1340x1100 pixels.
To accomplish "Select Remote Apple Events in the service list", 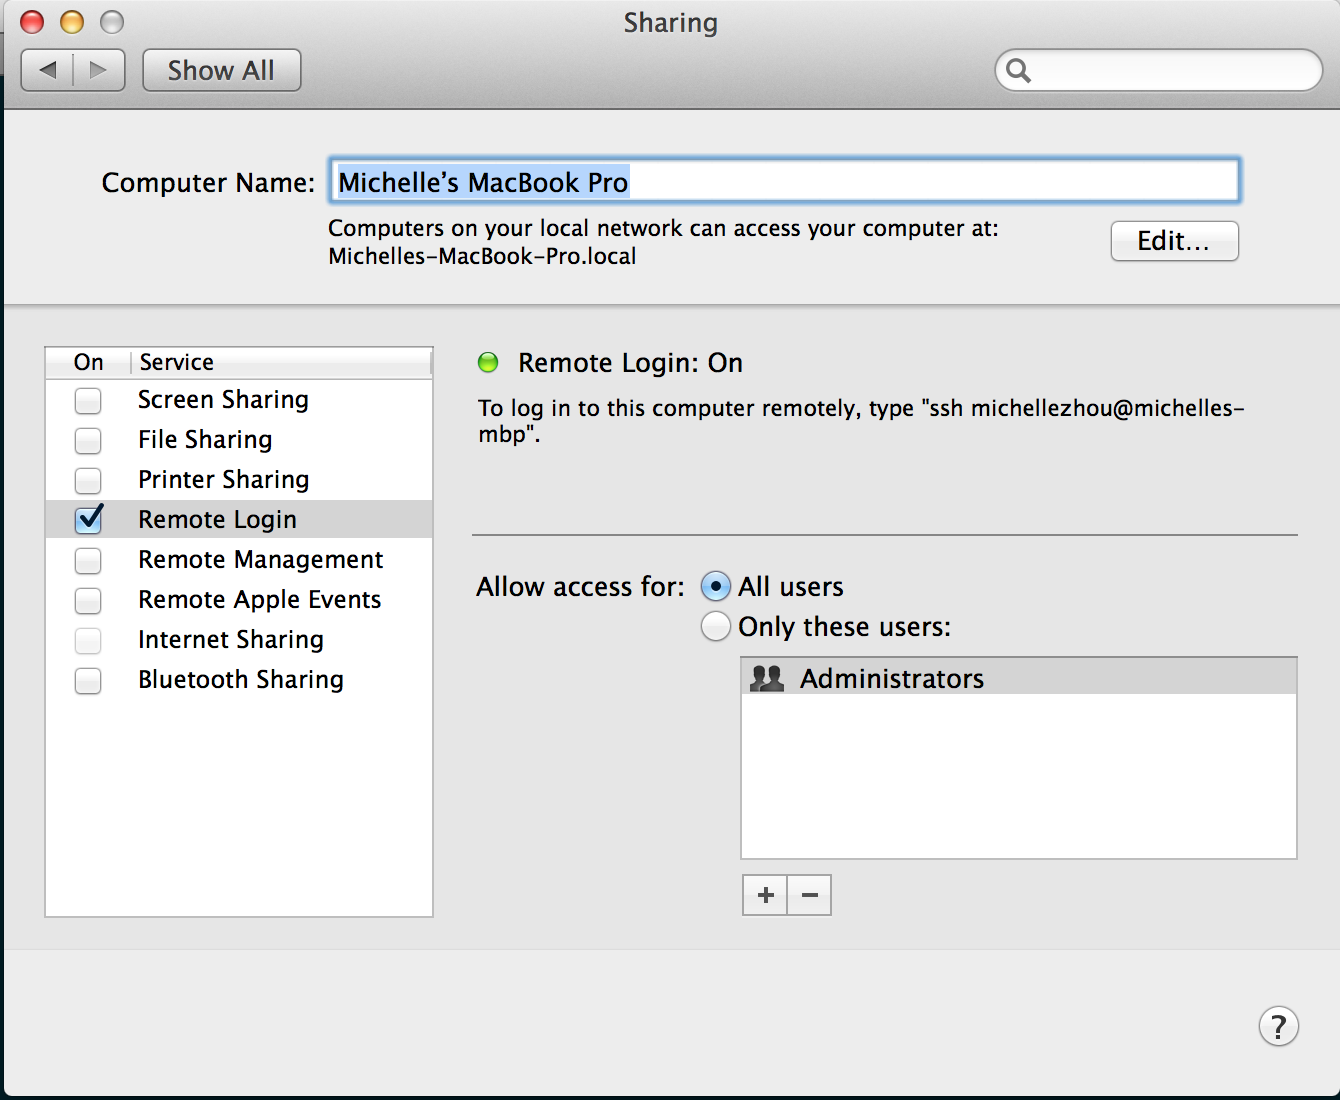I will click(x=259, y=599).
